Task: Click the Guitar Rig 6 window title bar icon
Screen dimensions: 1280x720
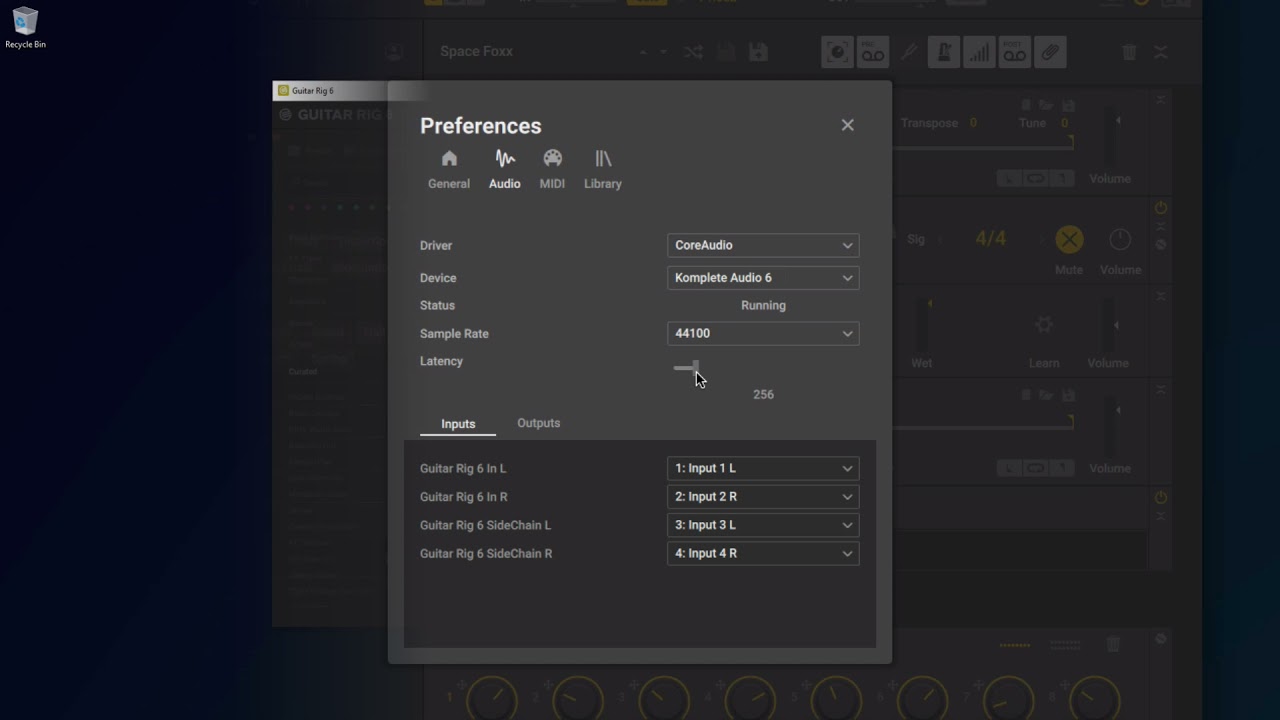Action: [284, 91]
